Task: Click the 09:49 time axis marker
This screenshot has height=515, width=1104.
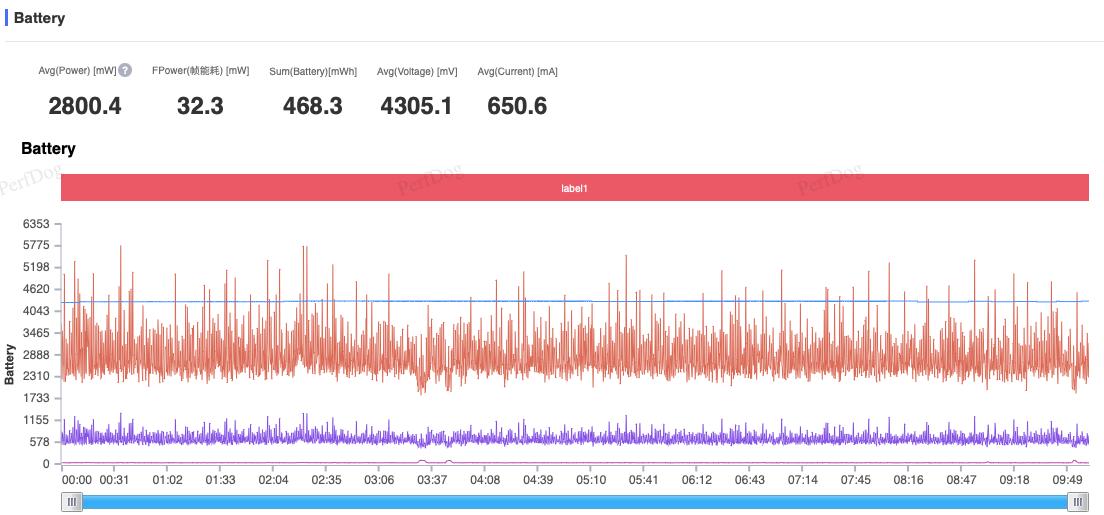Action: click(x=1067, y=480)
